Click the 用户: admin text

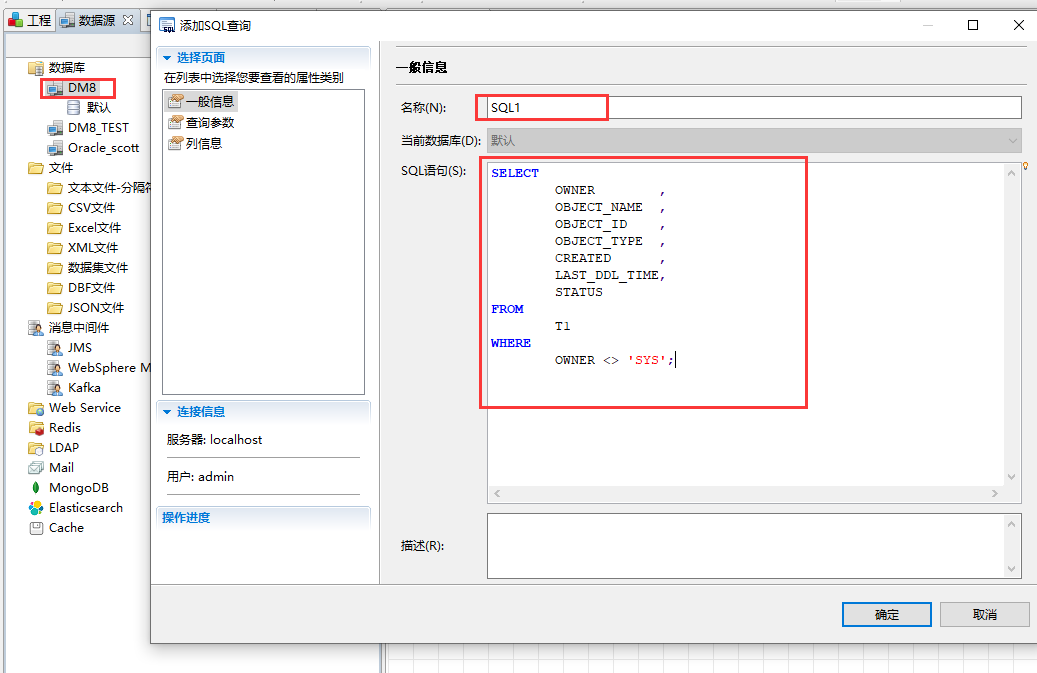click(x=200, y=477)
